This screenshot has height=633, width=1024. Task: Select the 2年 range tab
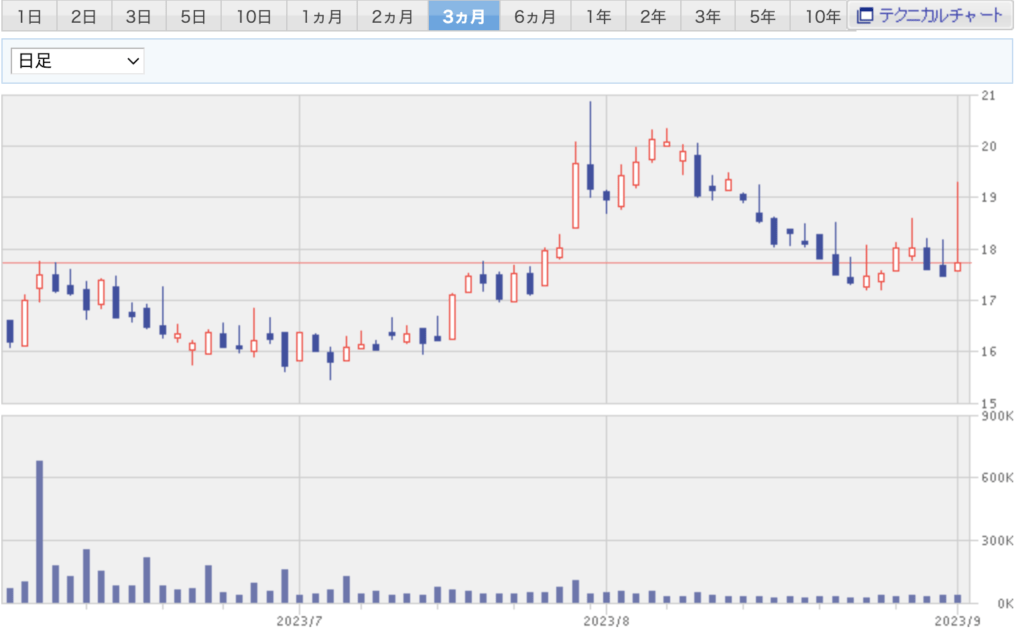653,16
